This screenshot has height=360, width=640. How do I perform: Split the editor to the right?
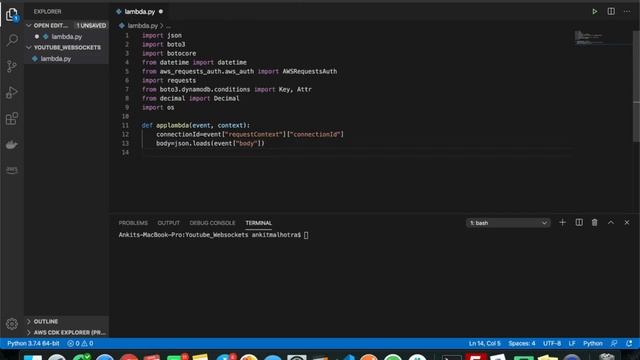coord(611,11)
